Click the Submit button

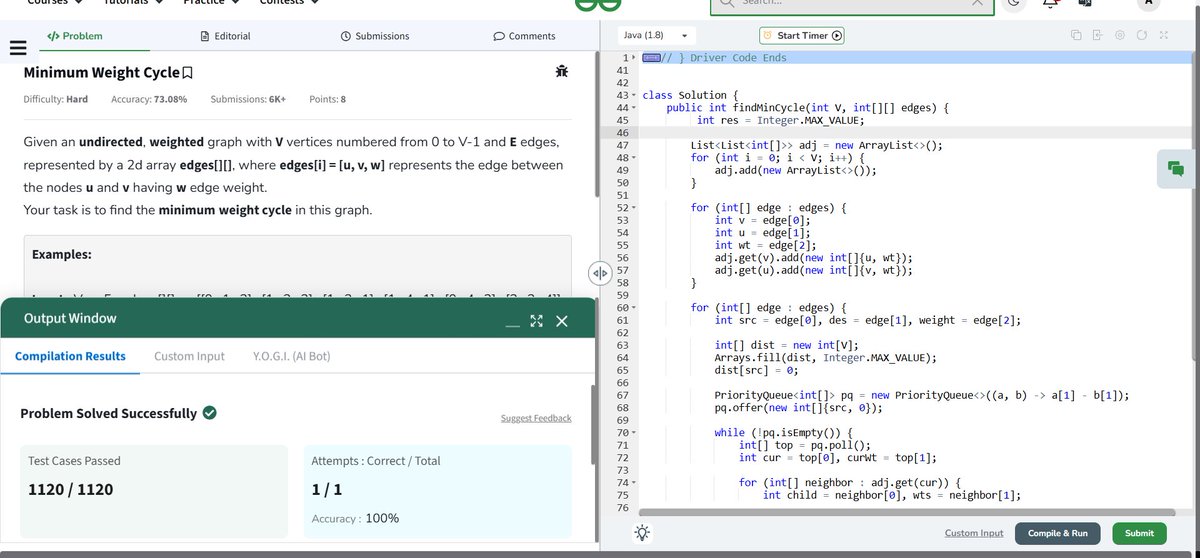click(1139, 533)
